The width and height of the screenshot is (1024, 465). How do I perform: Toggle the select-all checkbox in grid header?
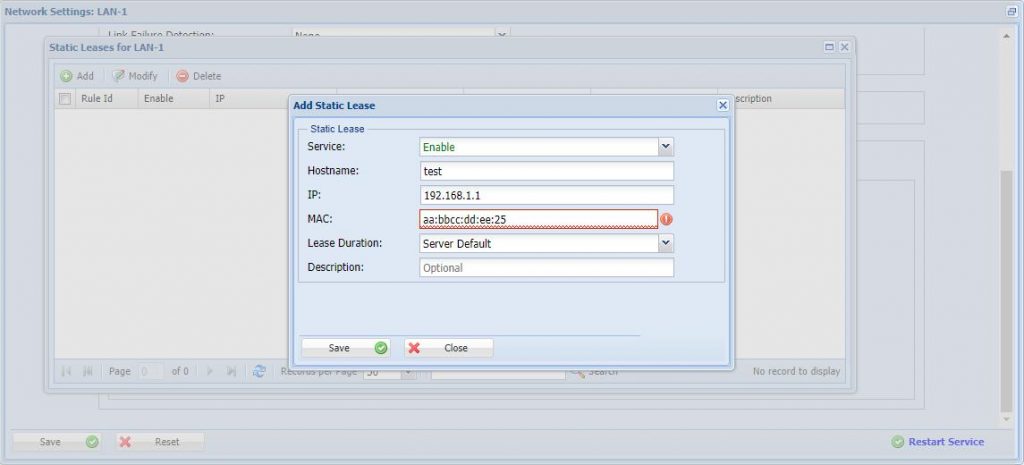click(65, 99)
